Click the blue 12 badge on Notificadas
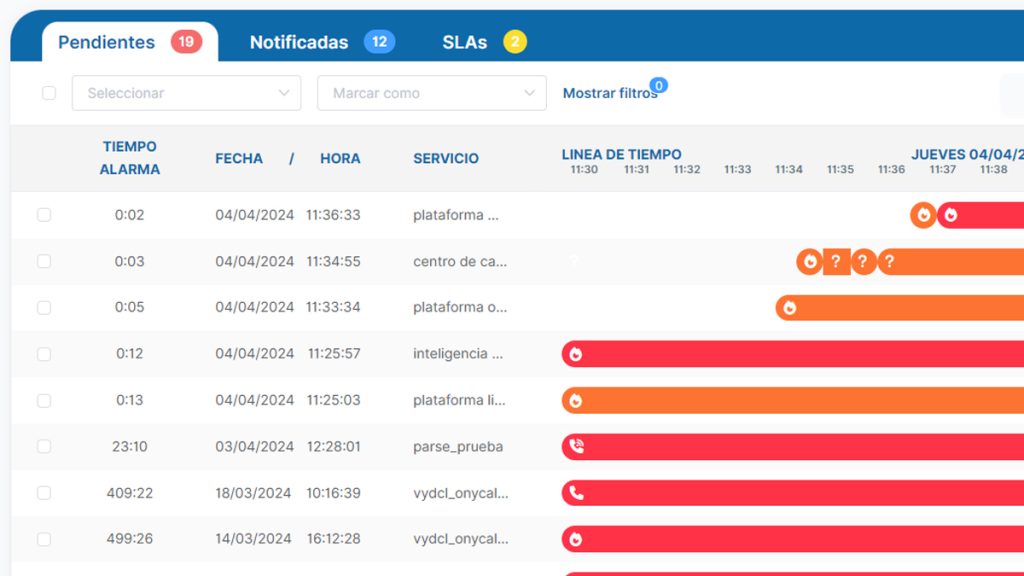Screen dimensions: 1024x576 [379, 42]
